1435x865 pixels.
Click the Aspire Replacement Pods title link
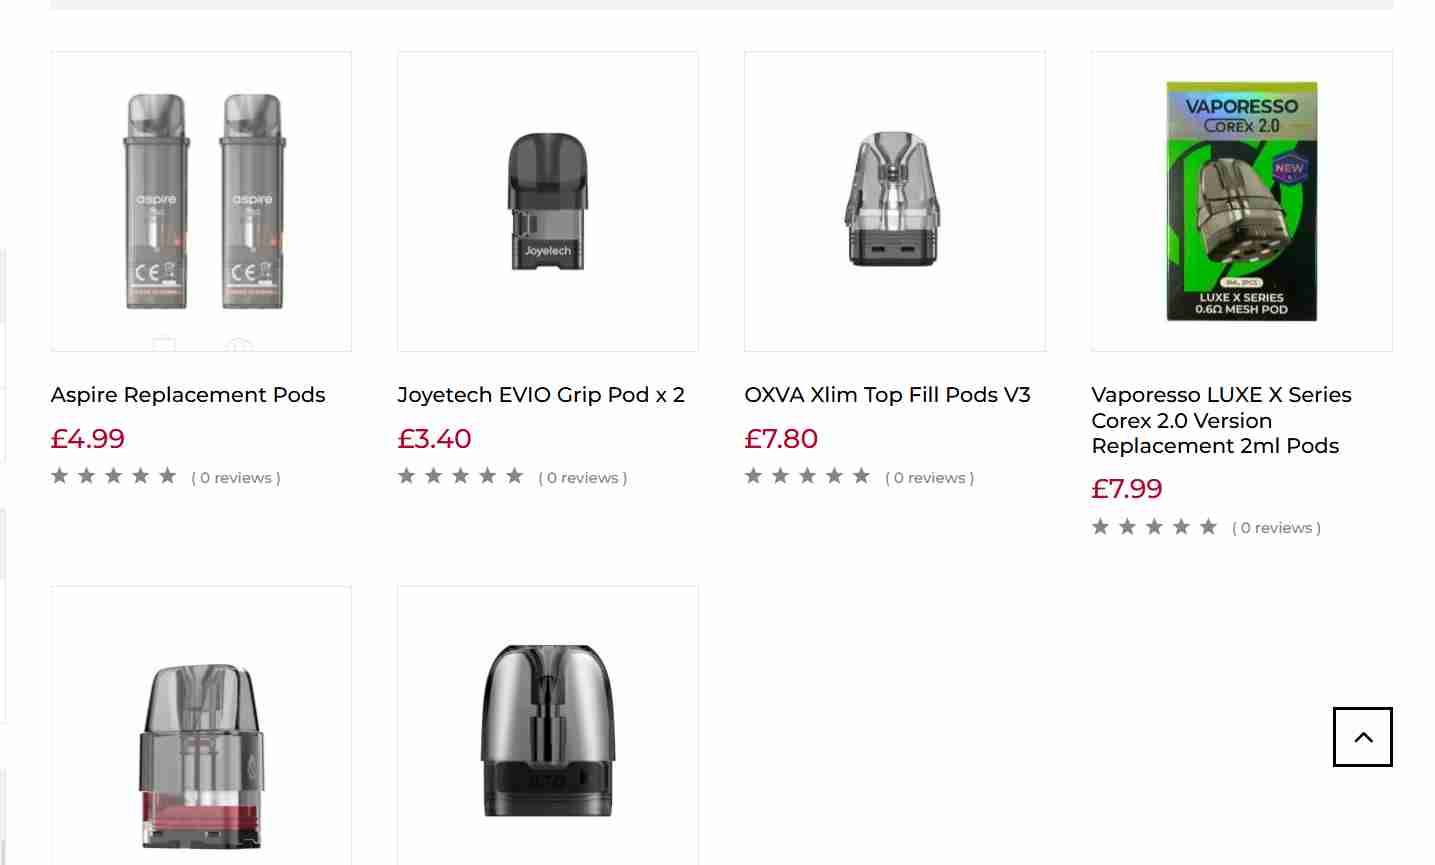point(188,395)
